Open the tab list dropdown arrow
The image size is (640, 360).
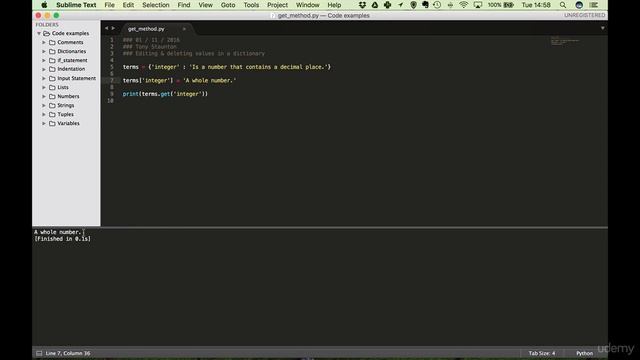[602, 28]
